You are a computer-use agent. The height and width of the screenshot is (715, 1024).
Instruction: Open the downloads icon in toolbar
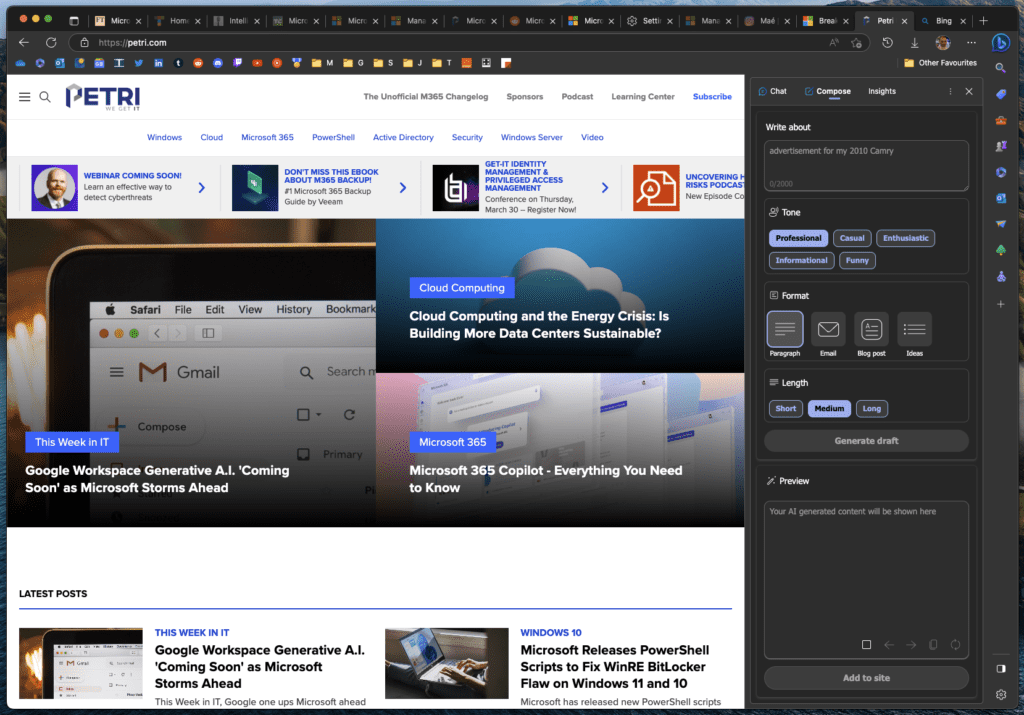click(x=914, y=42)
